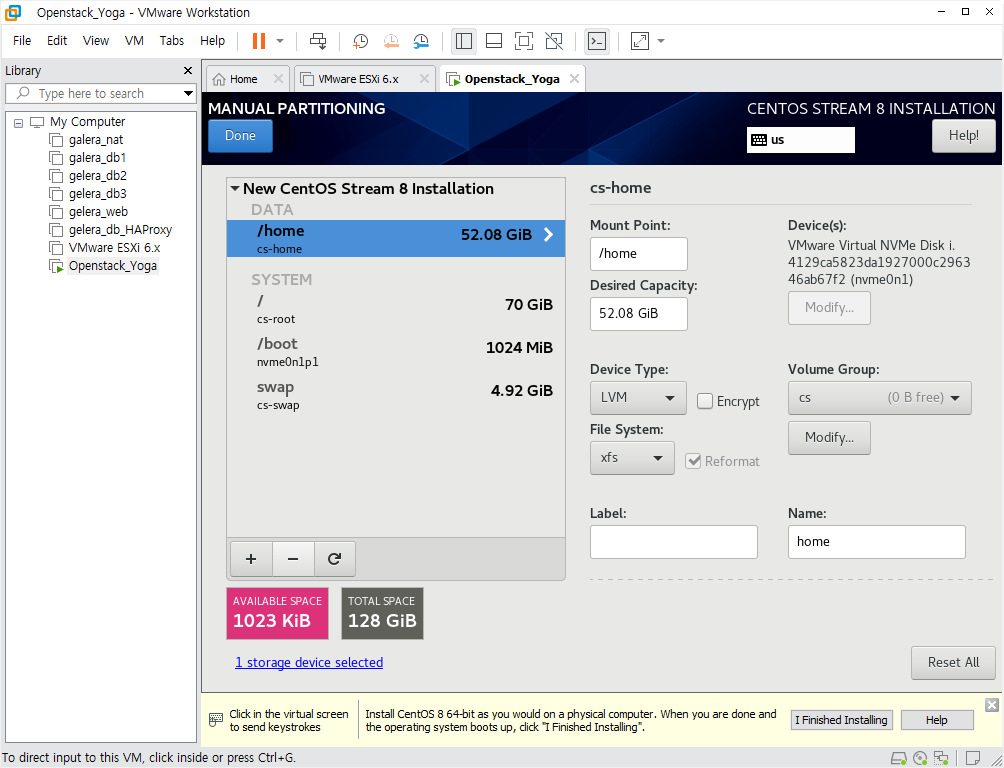Open the snapshot manager icon
Viewport: 1004px width, 768px height.
pyautogui.click(x=421, y=41)
